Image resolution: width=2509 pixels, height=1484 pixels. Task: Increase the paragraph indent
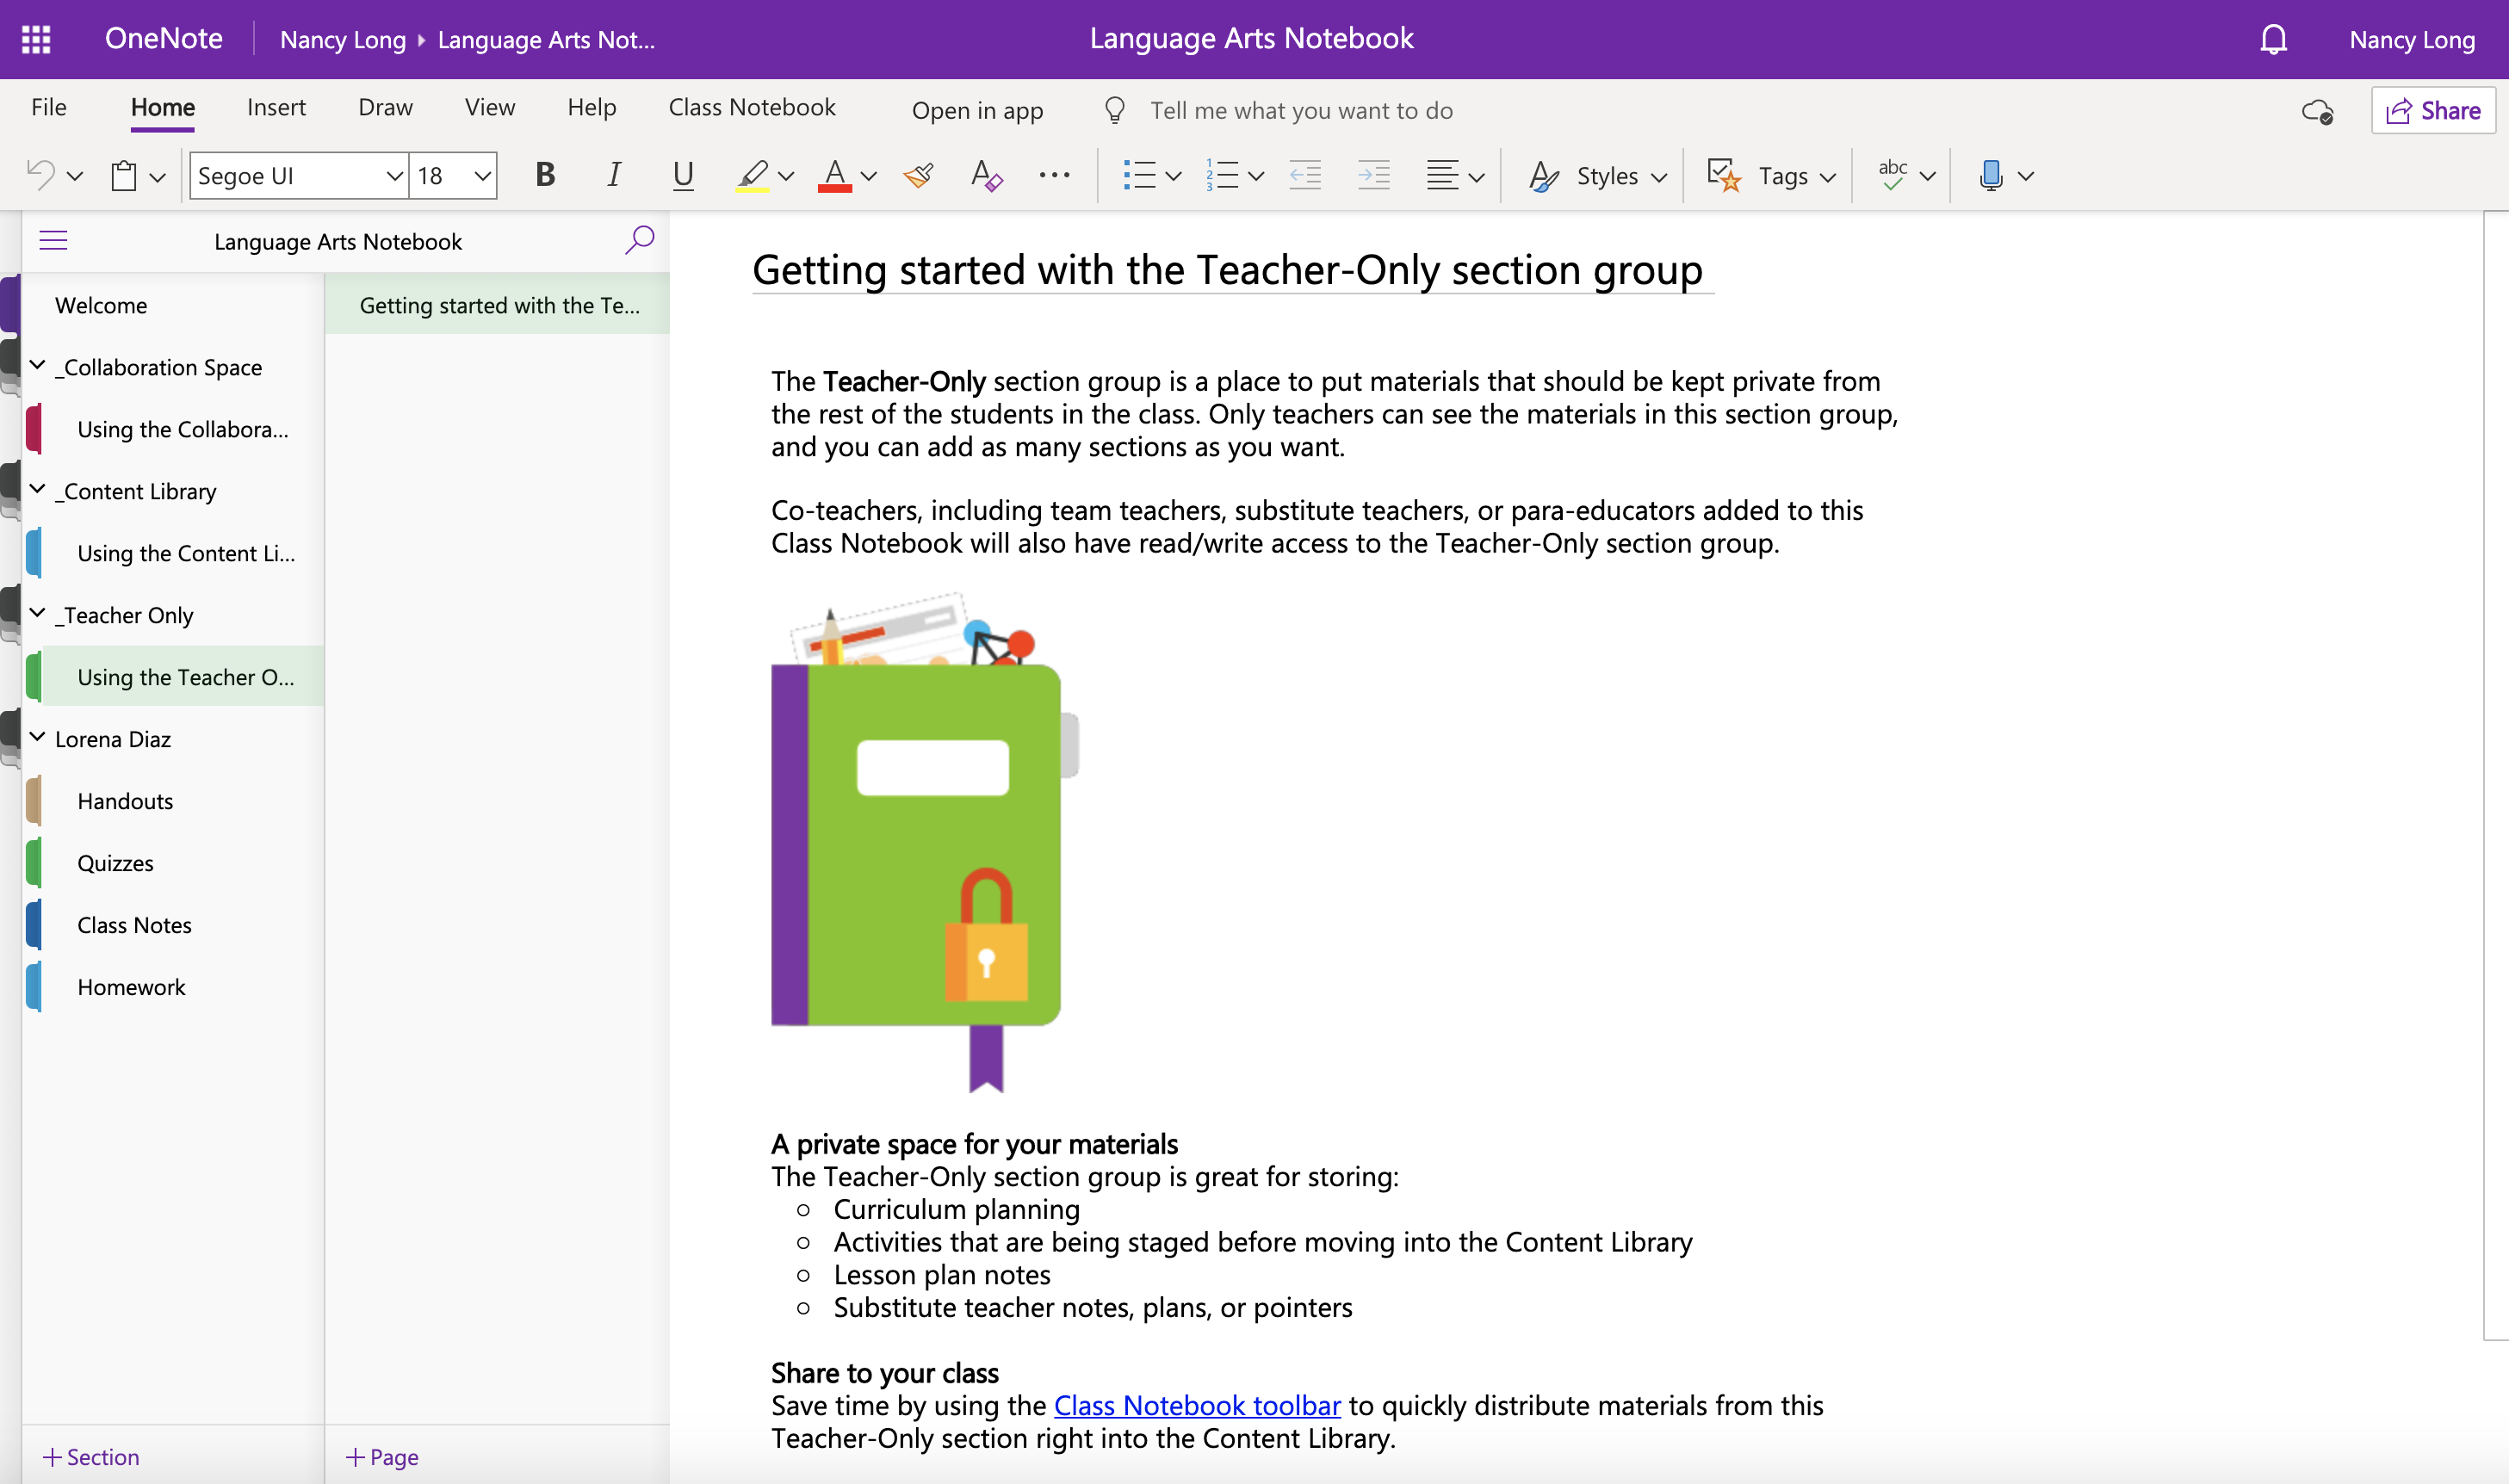(1373, 175)
